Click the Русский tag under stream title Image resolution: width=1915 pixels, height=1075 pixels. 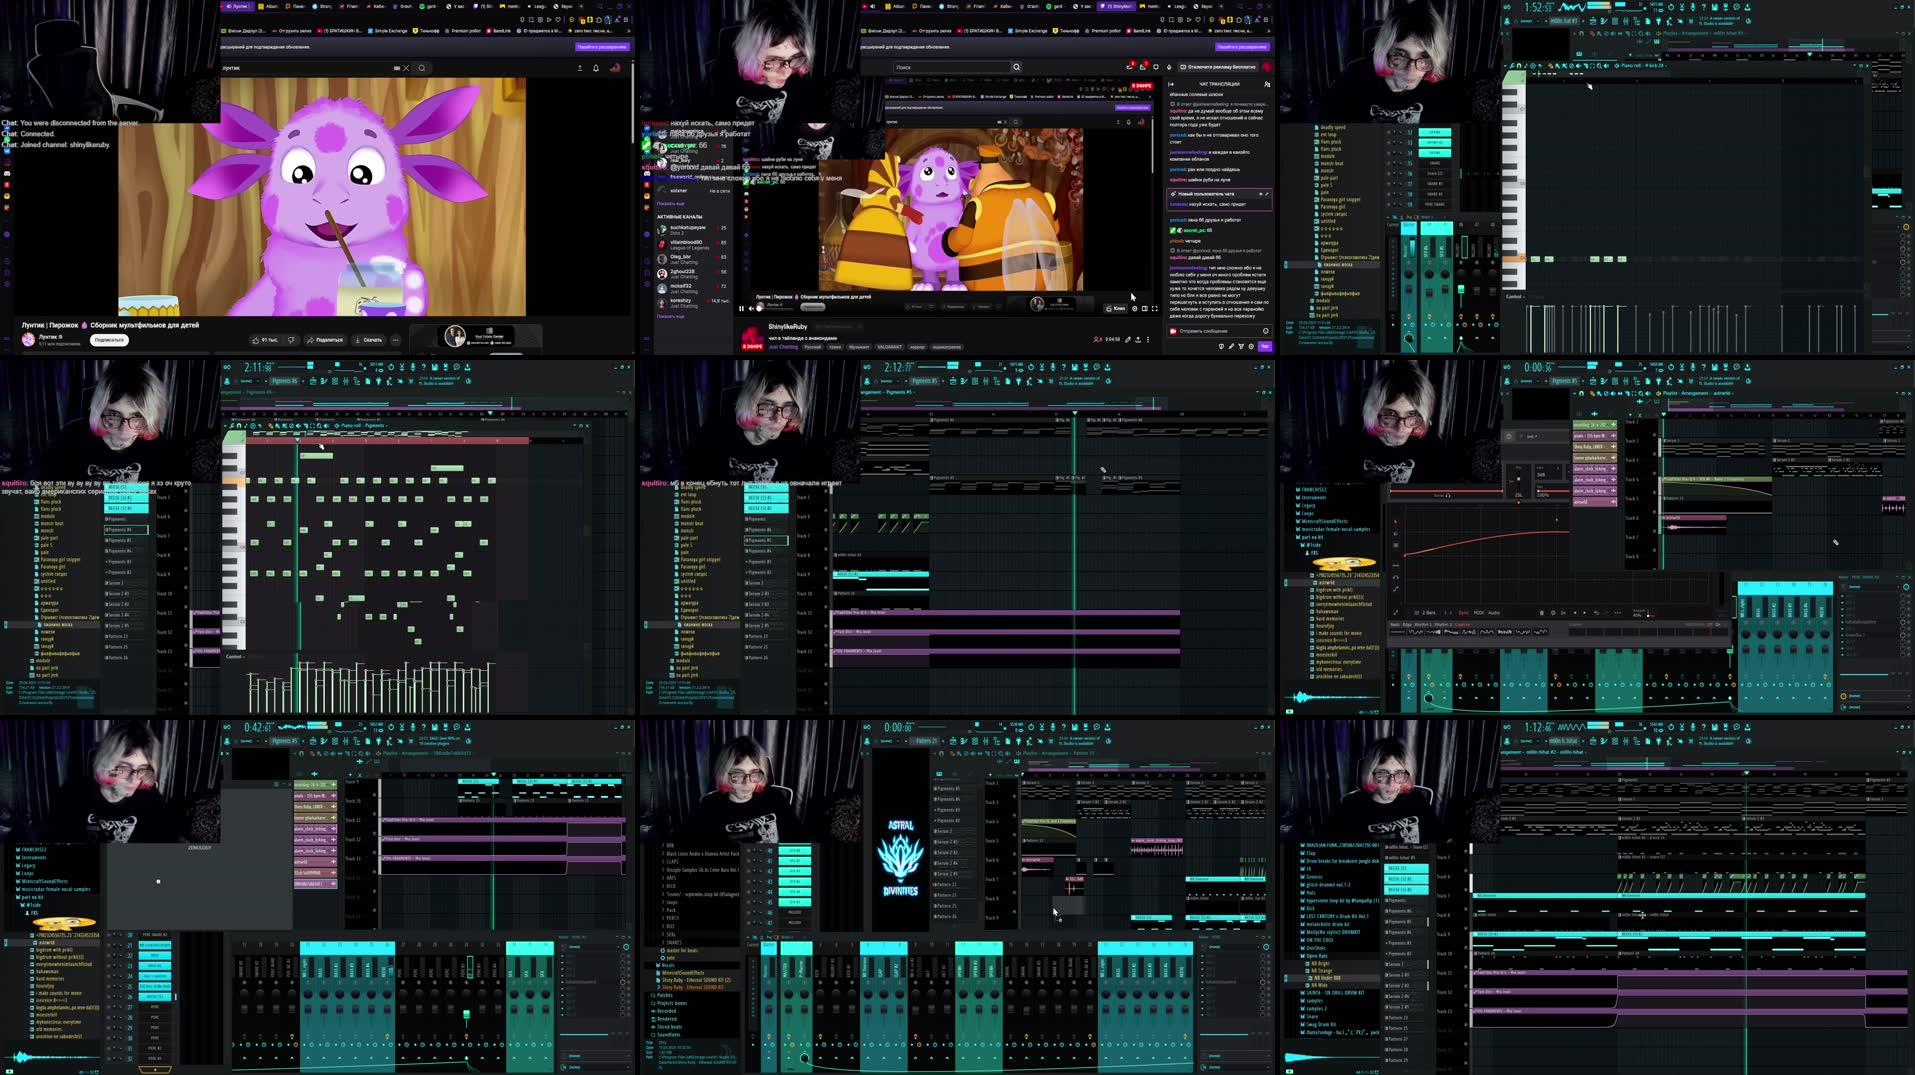tap(812, 347)
